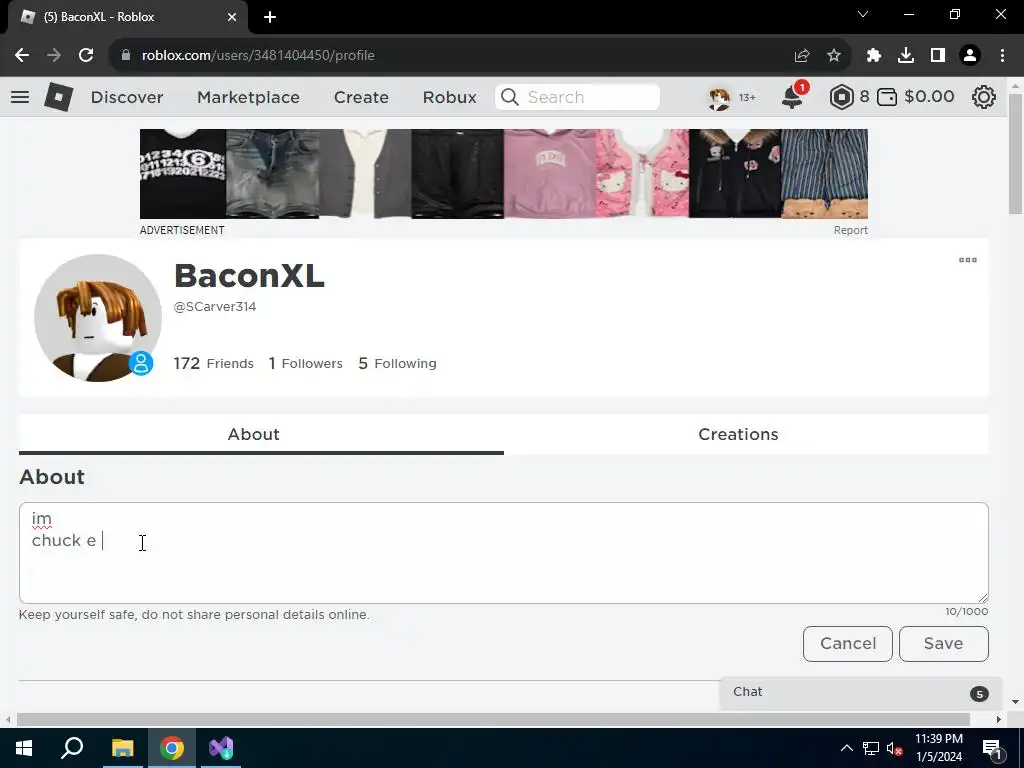The image size is (1024, 768).
Task: Click inside the About text area
Action: point(504,552)
